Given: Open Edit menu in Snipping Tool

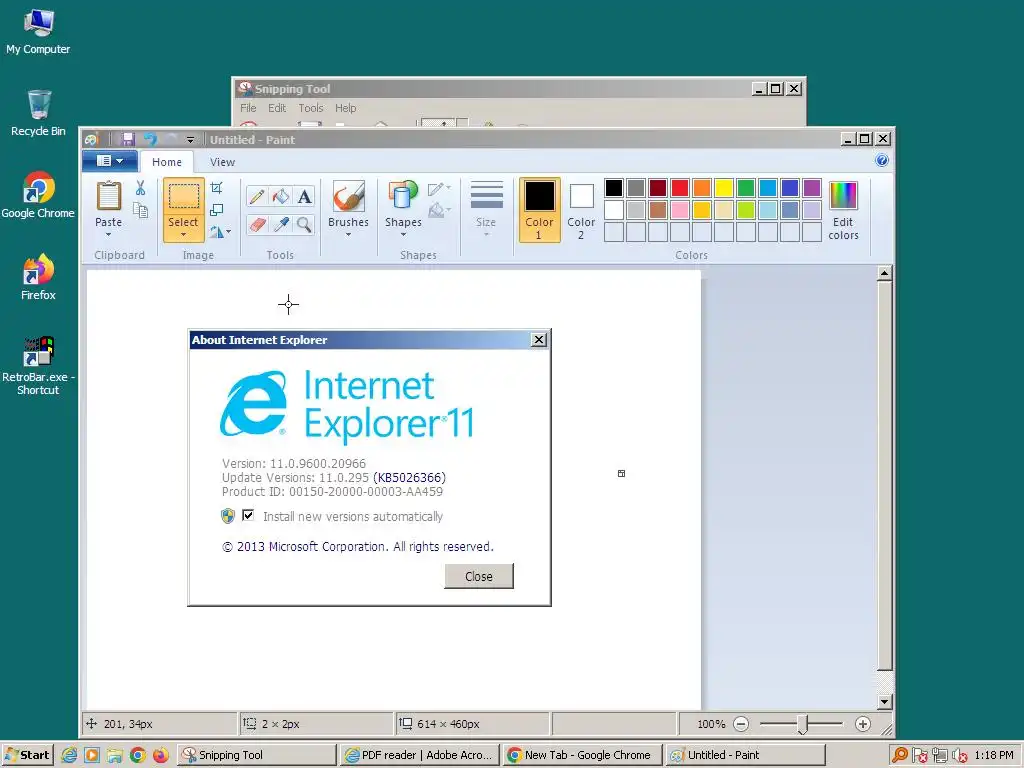Looking at the screenshot, I should [277, 108].
